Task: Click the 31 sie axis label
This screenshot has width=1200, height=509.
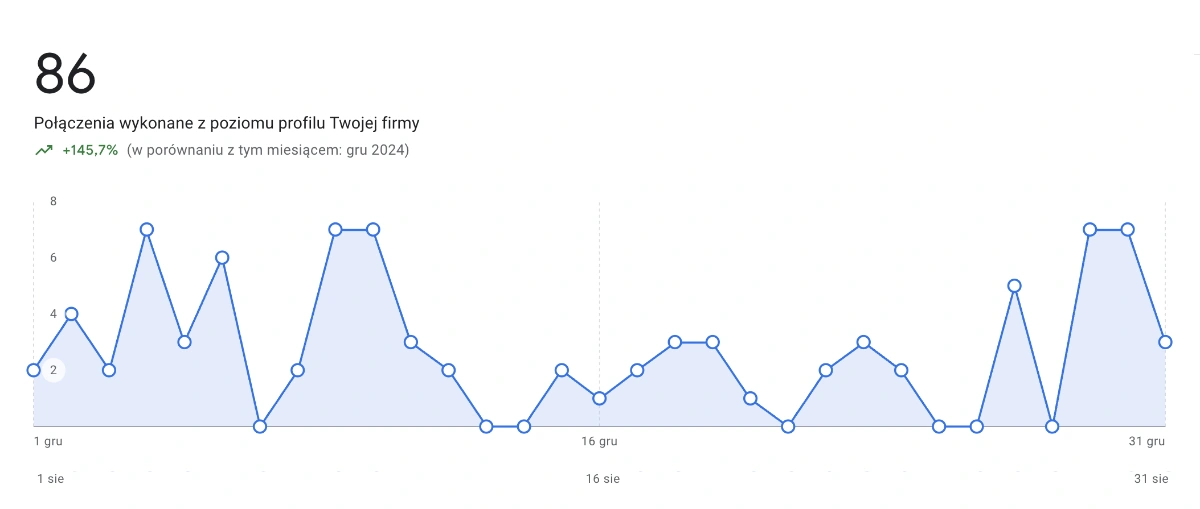Action: pos(1150,479)
